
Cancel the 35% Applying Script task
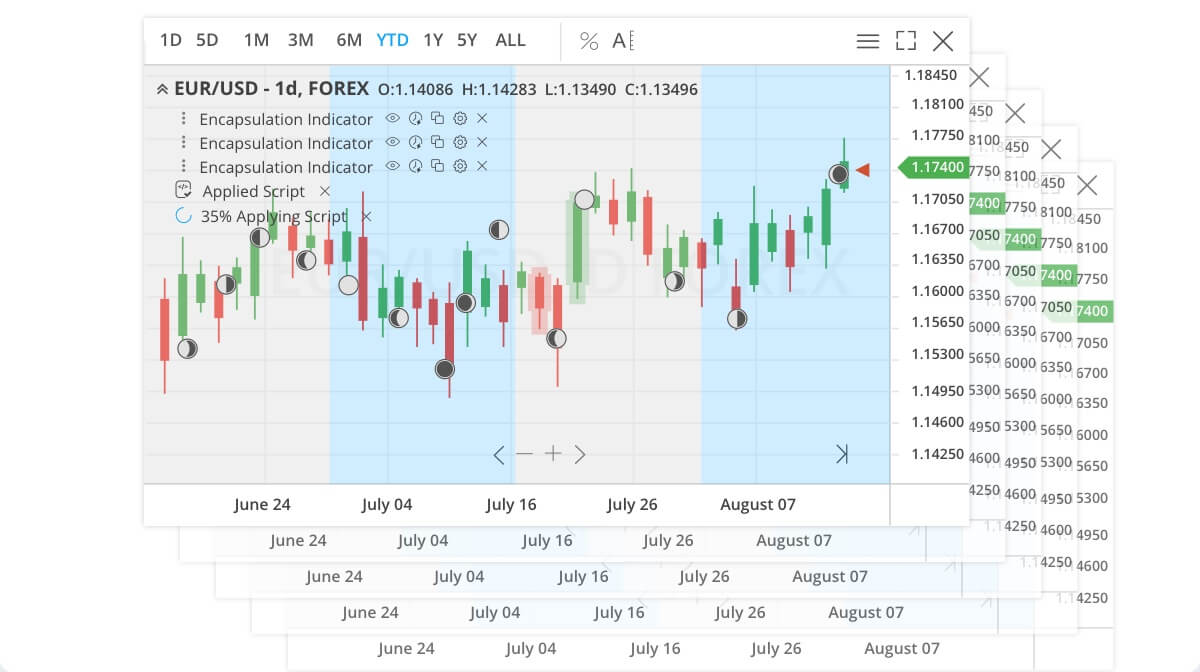[x=366, y=216]
